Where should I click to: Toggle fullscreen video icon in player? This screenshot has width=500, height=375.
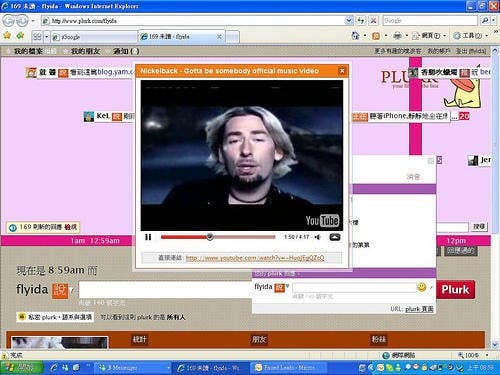tap(335, 237)
